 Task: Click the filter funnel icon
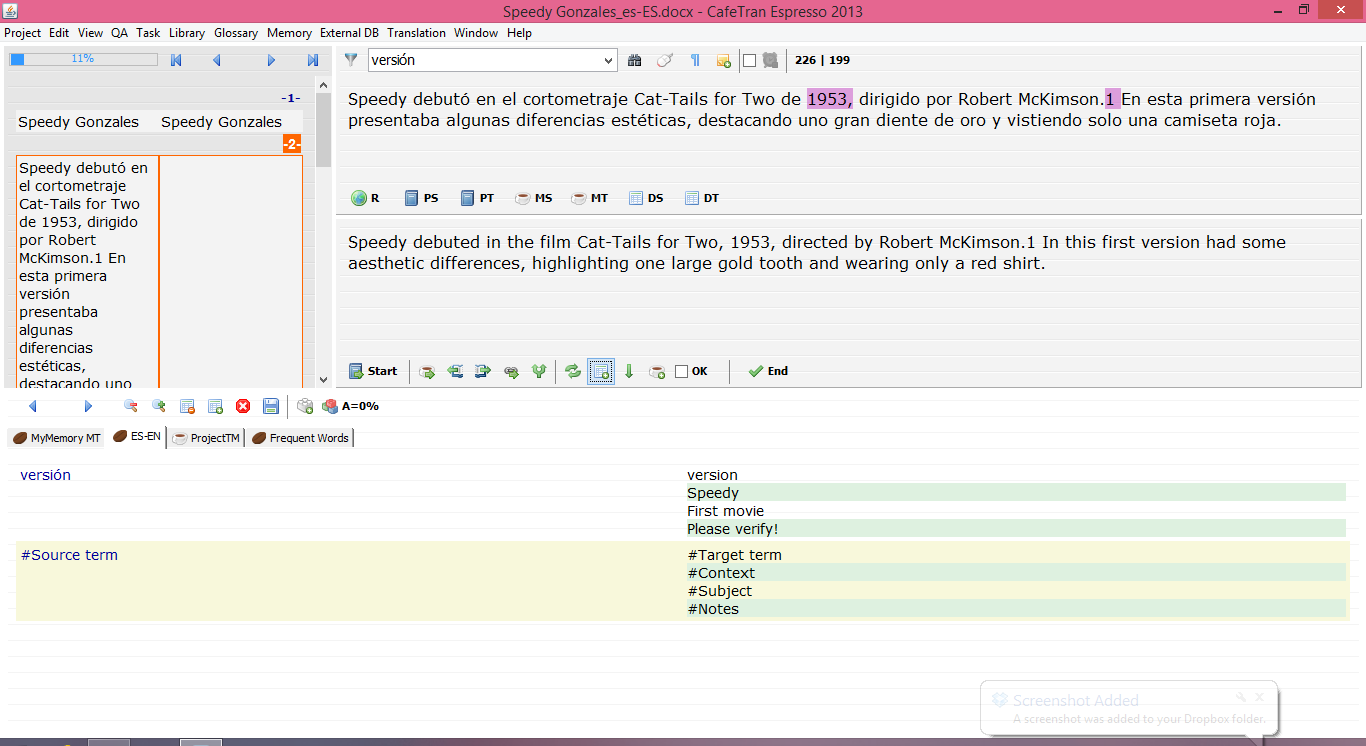351,60
